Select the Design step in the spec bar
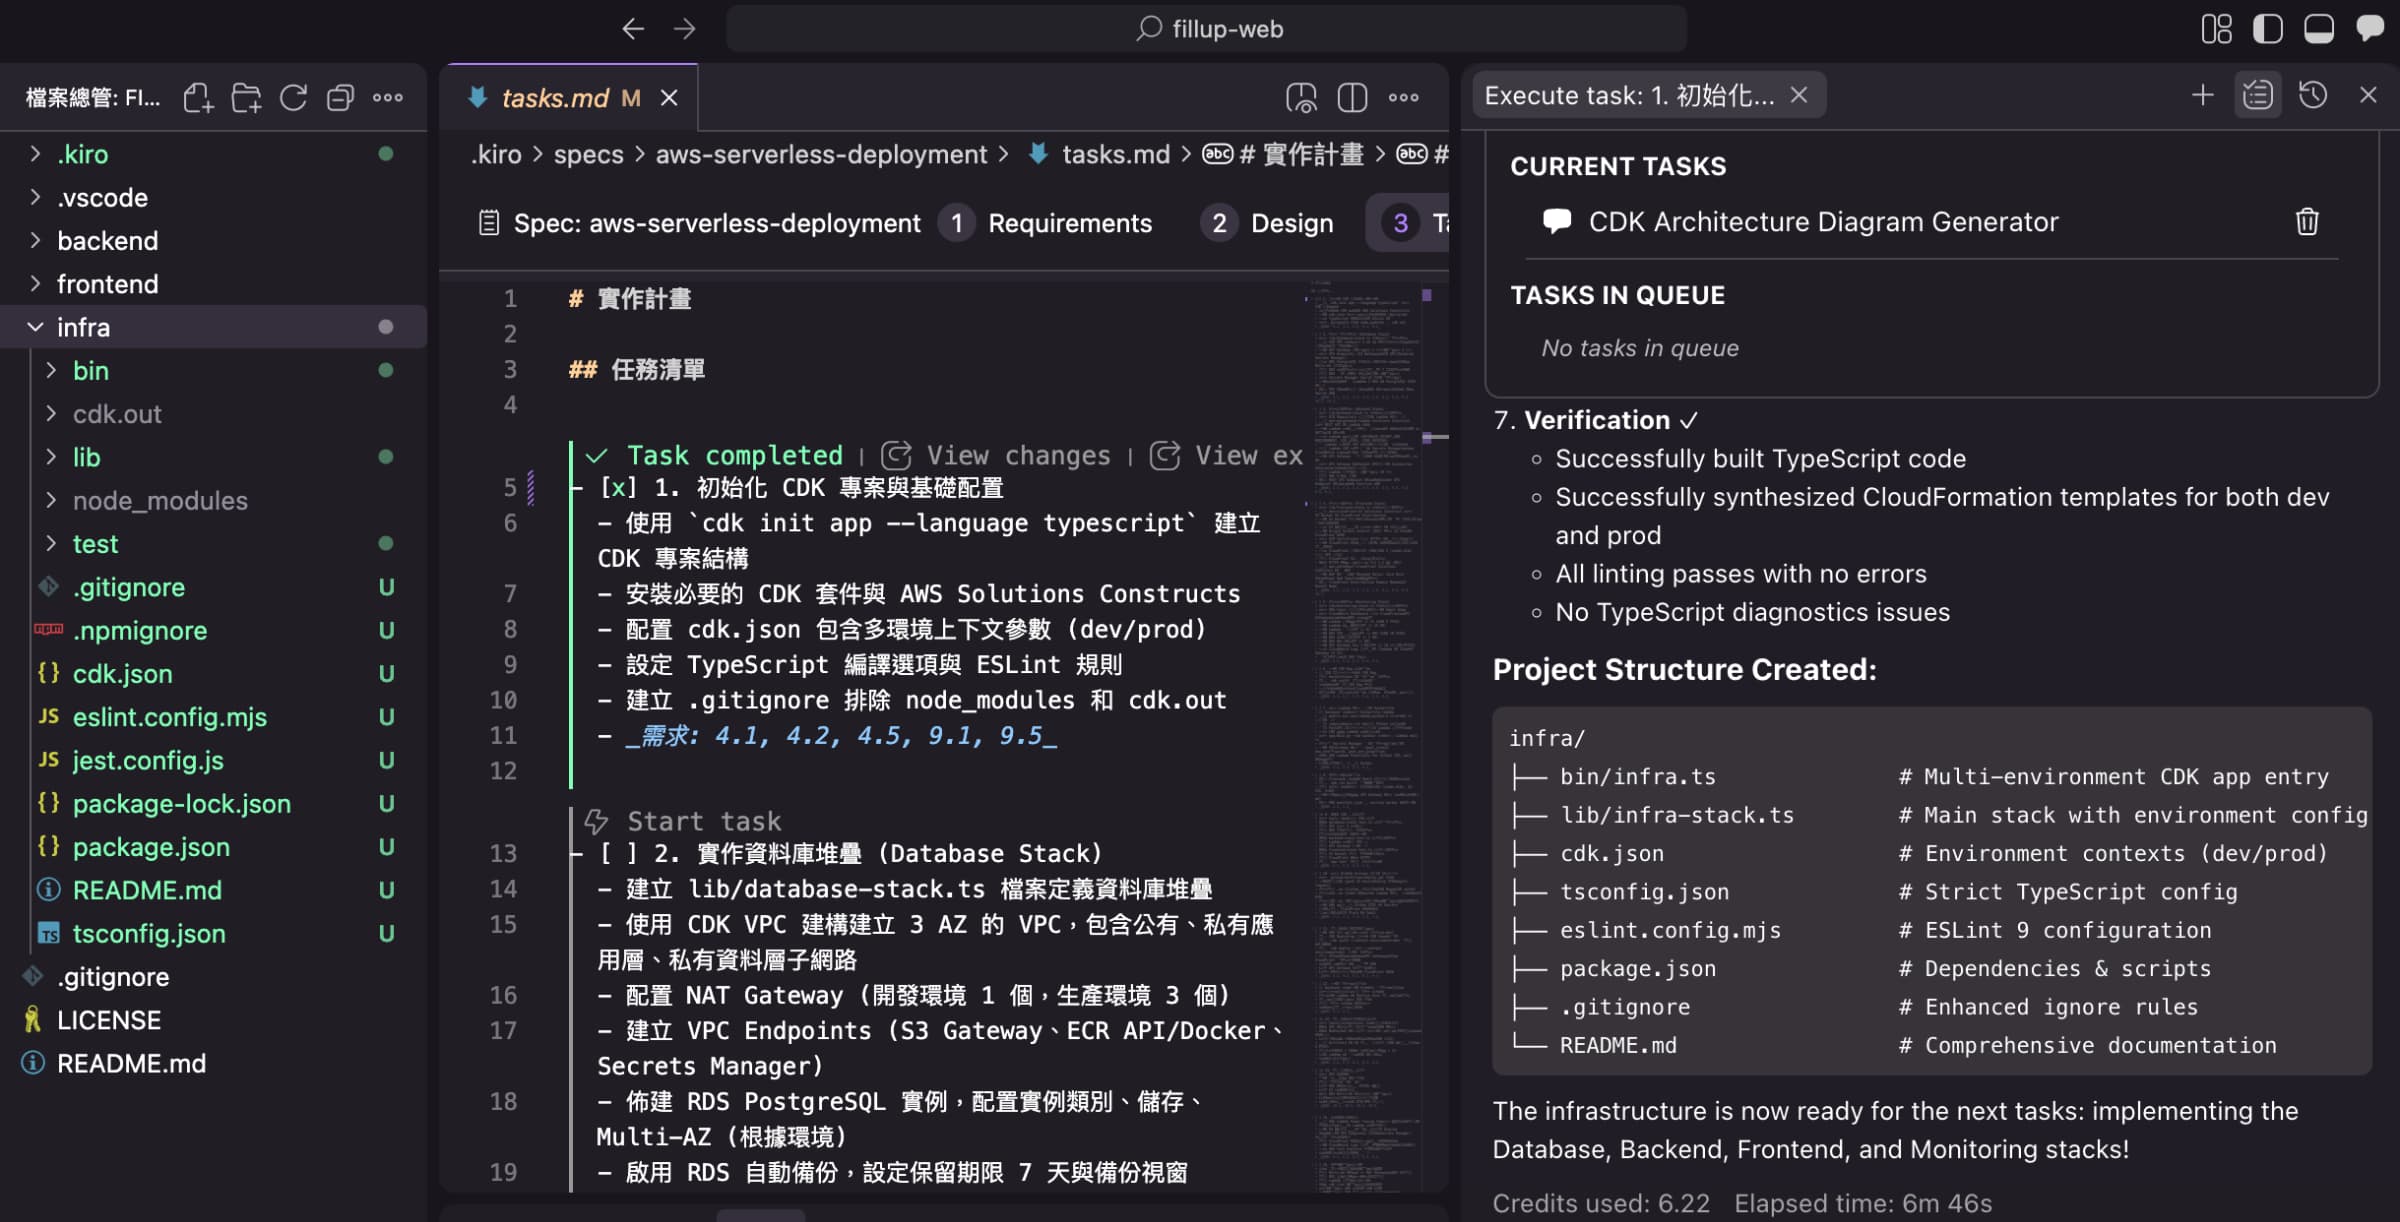This screenshot has height=1222, width=2400. [1291, 222]
